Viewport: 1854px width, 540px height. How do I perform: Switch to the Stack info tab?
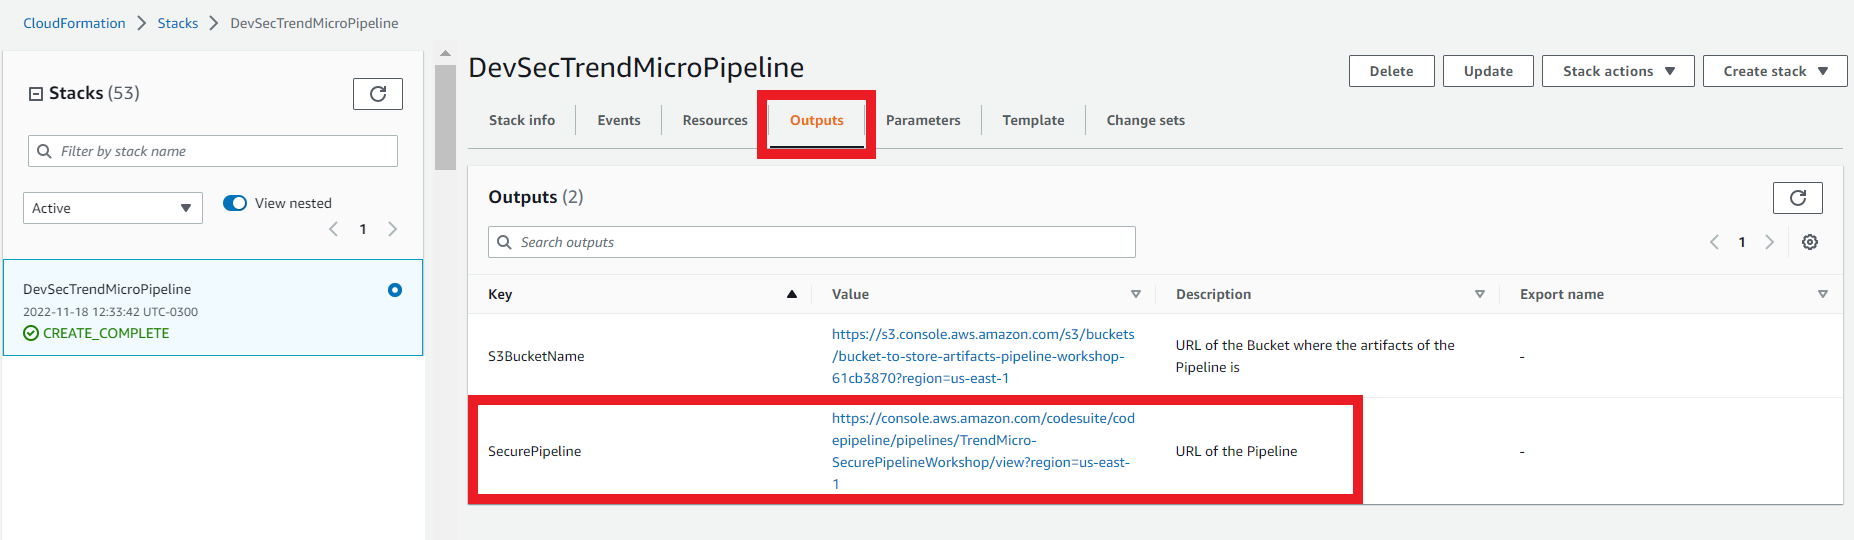(522, 120)
